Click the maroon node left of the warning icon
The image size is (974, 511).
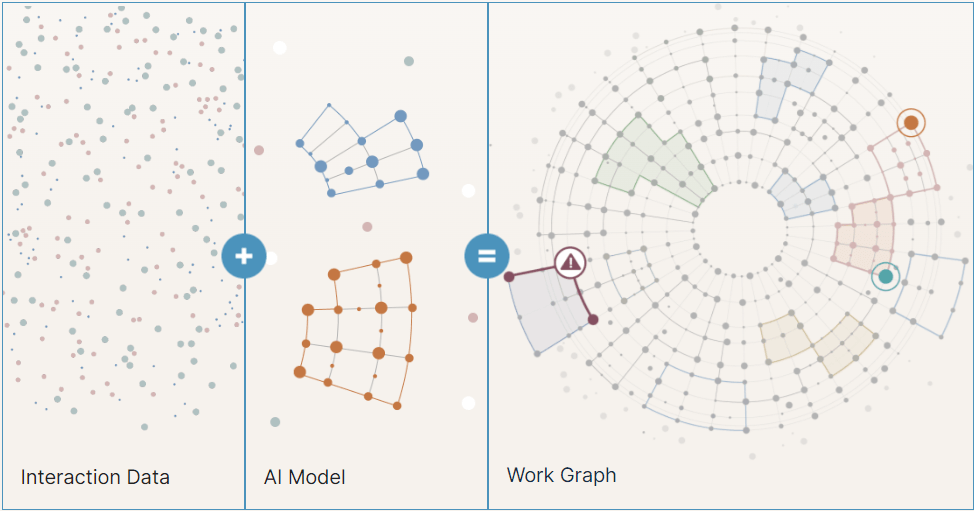coord(509,277)
